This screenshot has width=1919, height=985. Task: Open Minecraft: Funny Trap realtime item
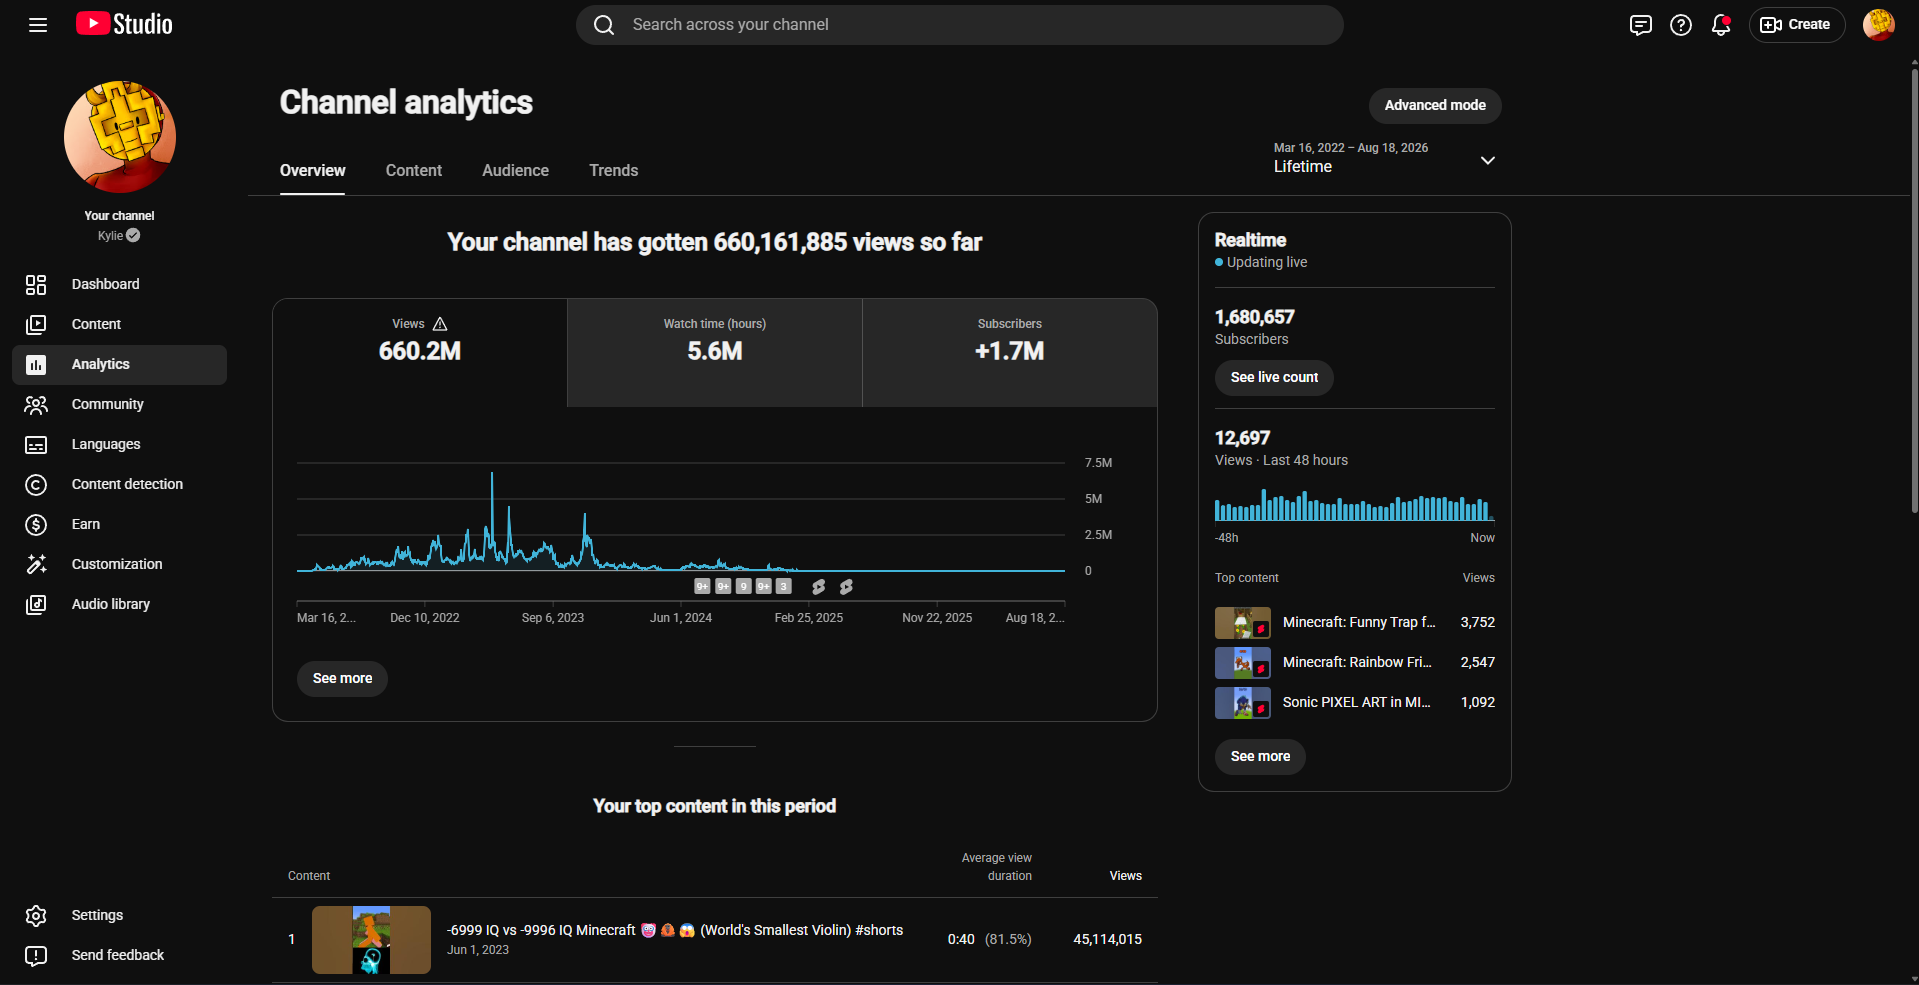[1355, 623]
